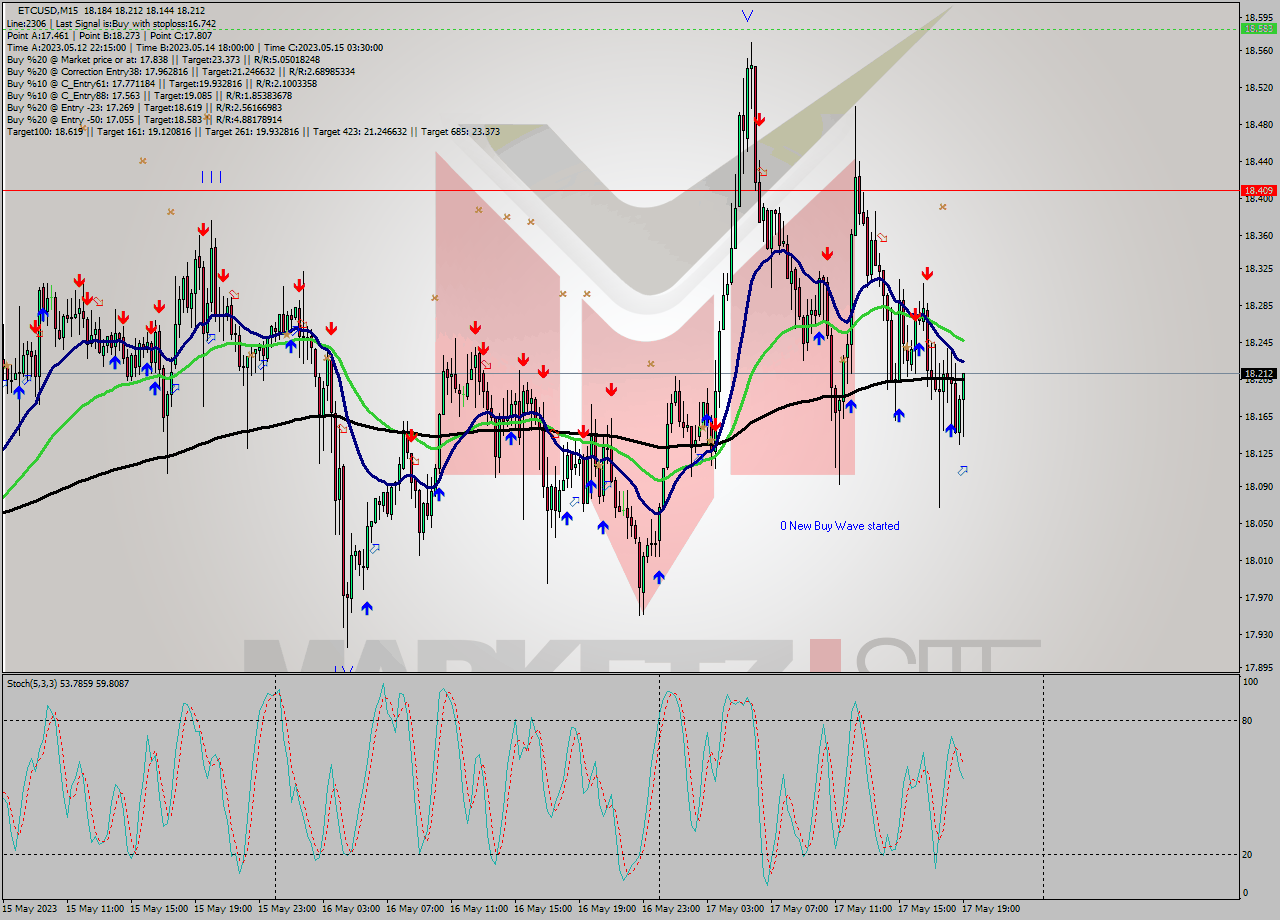Click the '15 May 2023' time axis label
Image resolution: width=1280 pixels, height=920 pixels.
[31, 909]
